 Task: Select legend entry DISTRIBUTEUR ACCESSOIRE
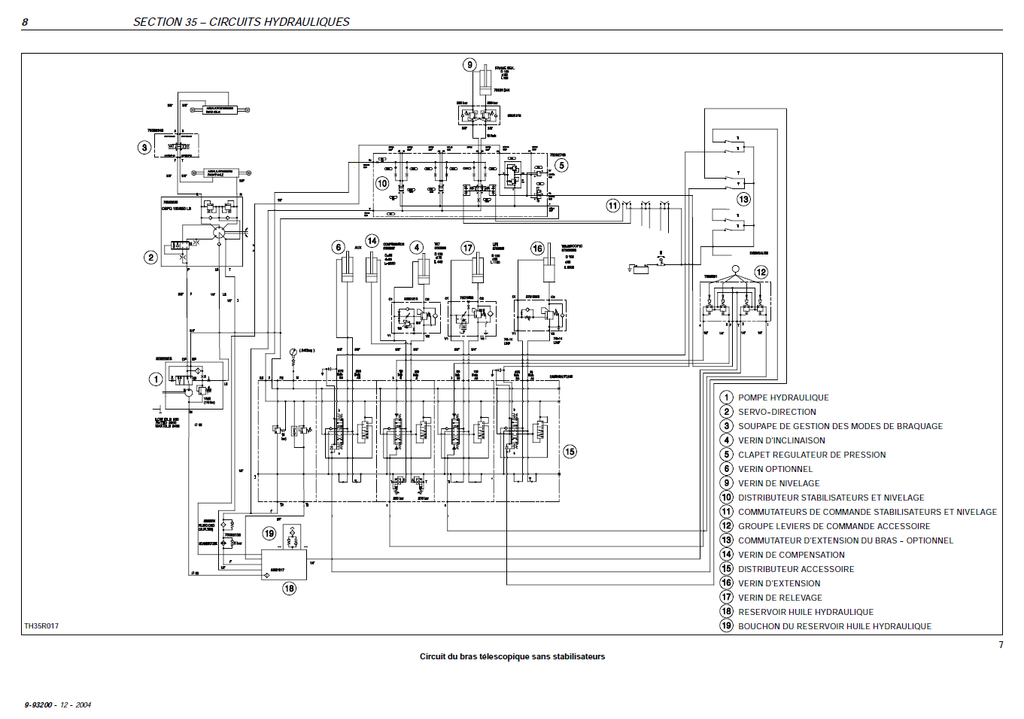(796, 569)
